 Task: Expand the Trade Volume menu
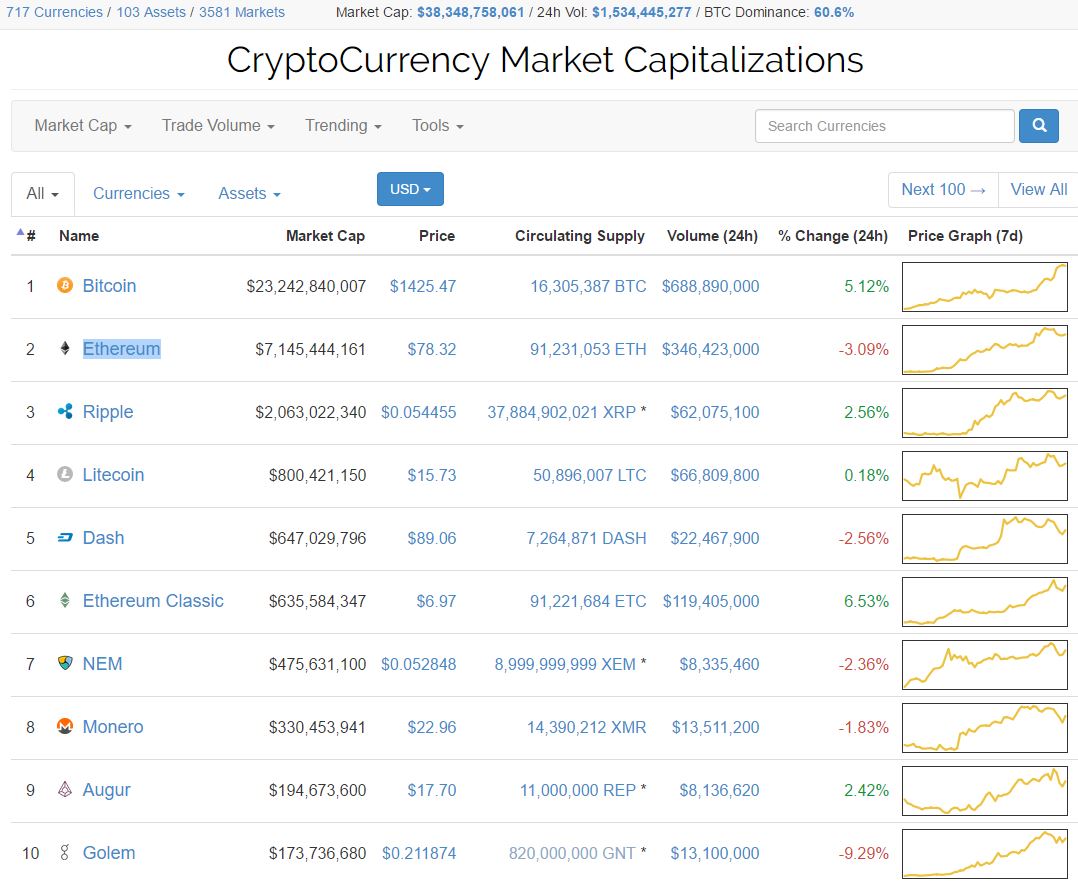218,126
